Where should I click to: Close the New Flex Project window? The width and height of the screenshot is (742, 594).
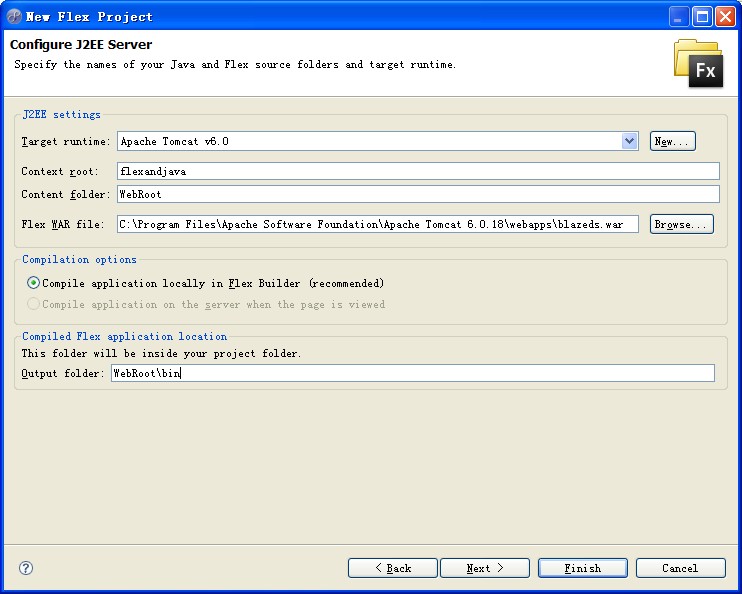725,17
